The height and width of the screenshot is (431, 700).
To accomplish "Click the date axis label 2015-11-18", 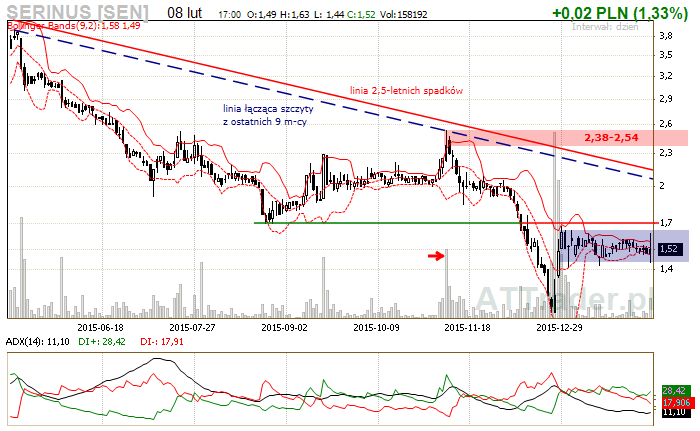I will (467, 328).
